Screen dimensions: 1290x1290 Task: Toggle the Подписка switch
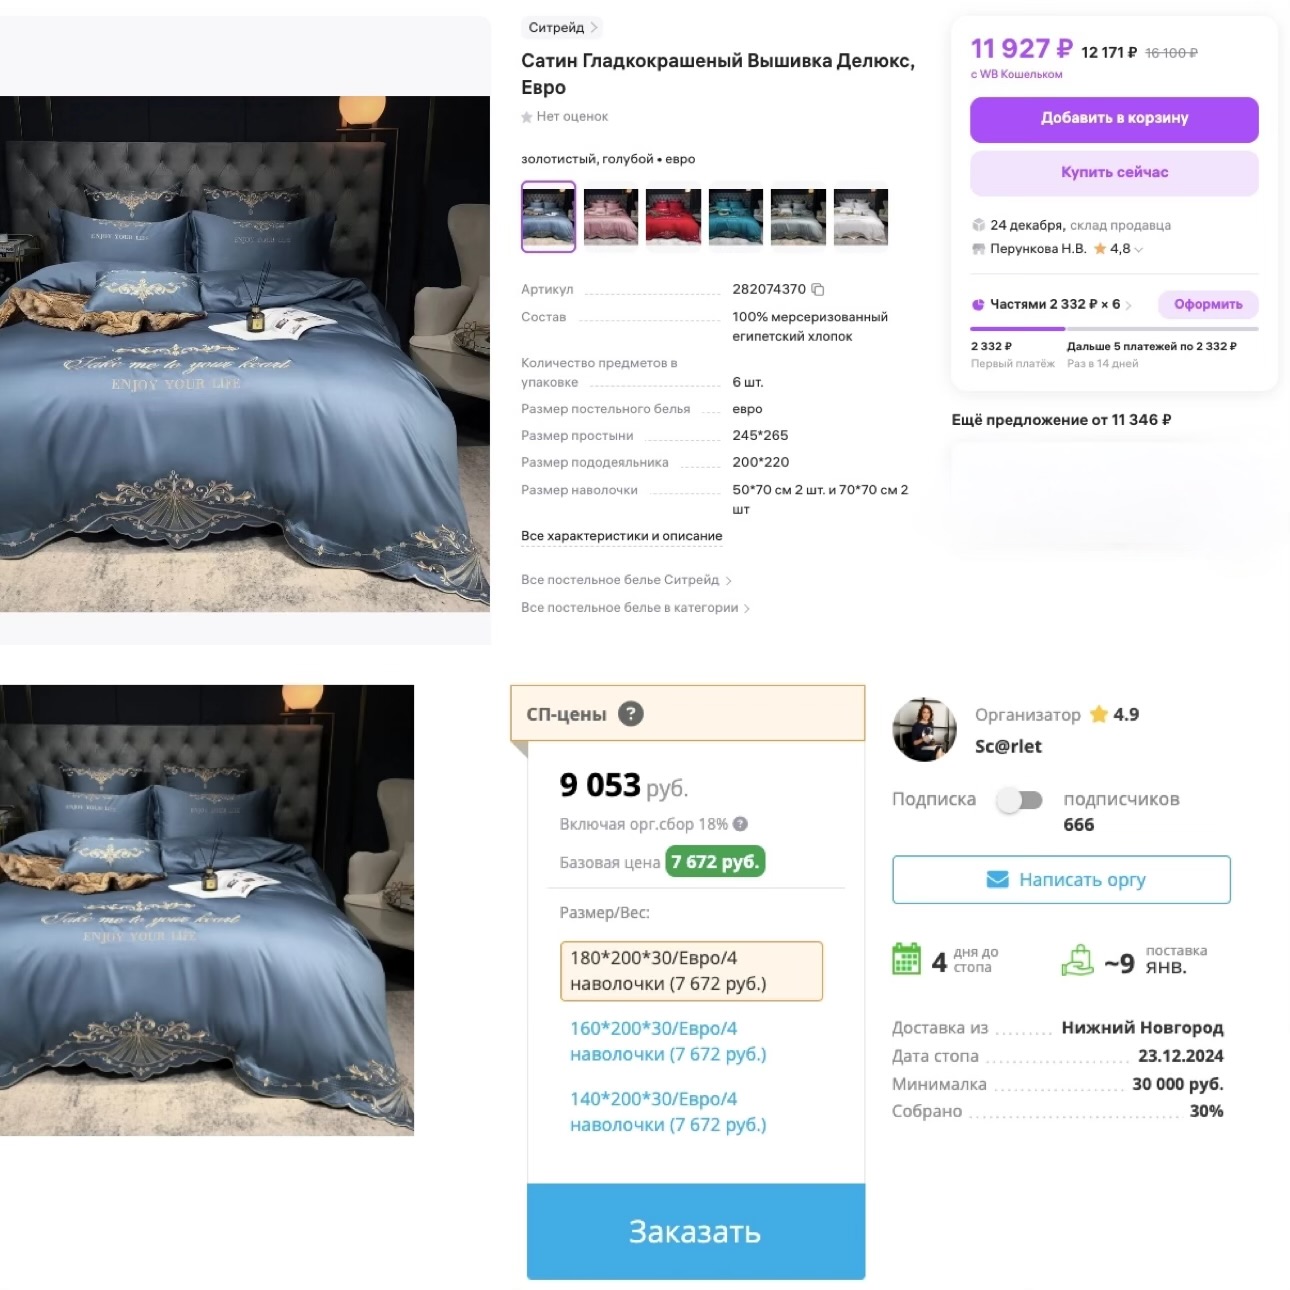click(x=1020, y=800)
